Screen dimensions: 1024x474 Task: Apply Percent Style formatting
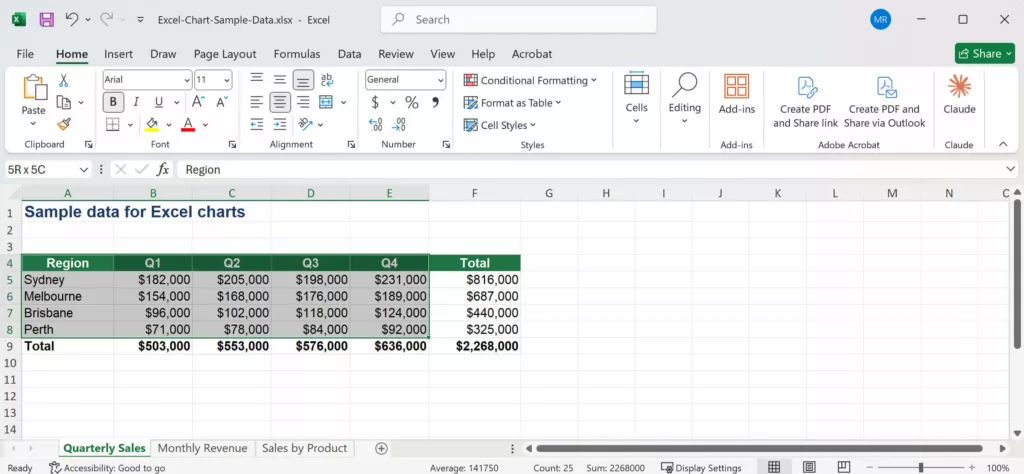411,103
